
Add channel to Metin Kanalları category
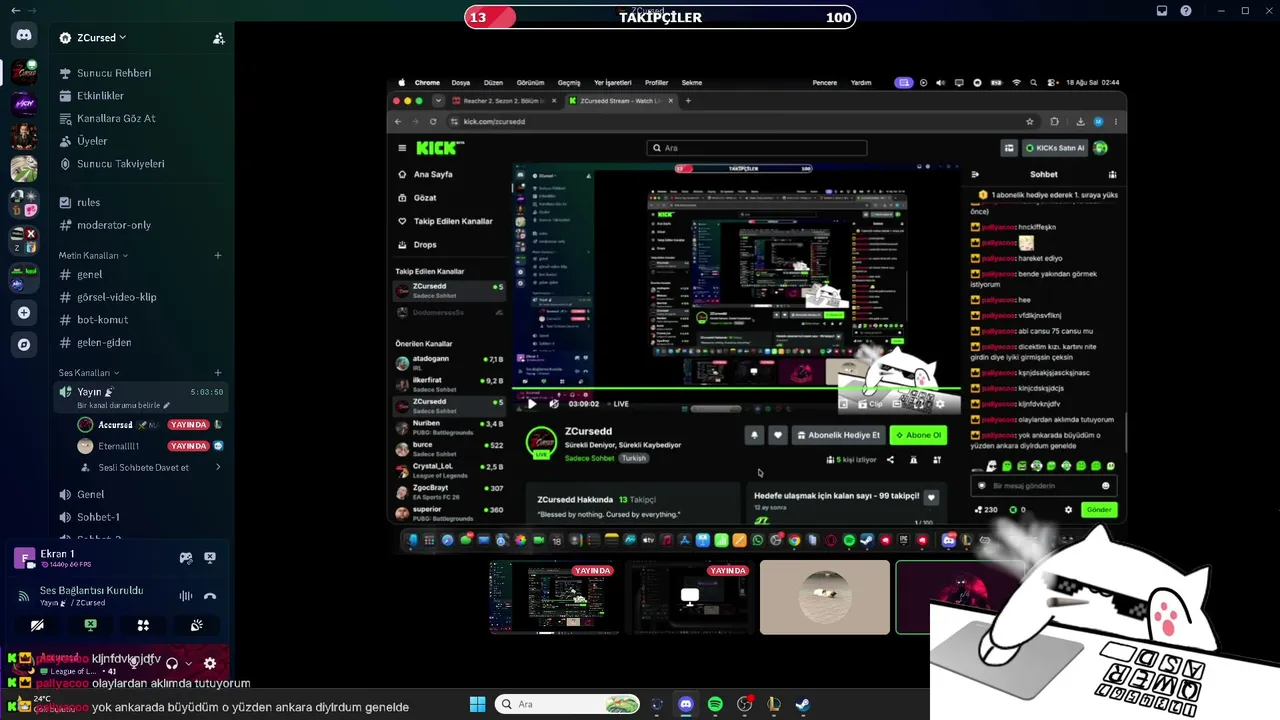(x=218, y=255)
